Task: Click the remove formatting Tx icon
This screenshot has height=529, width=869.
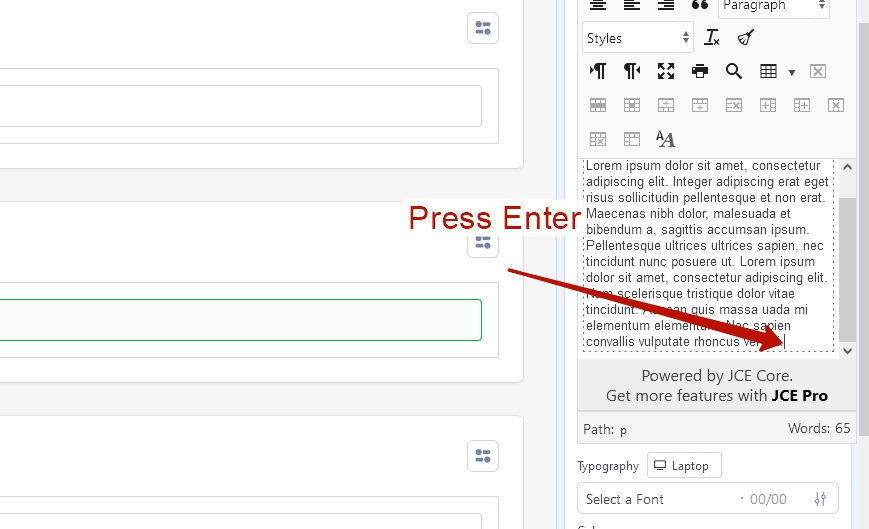Action: pos(712,38)
